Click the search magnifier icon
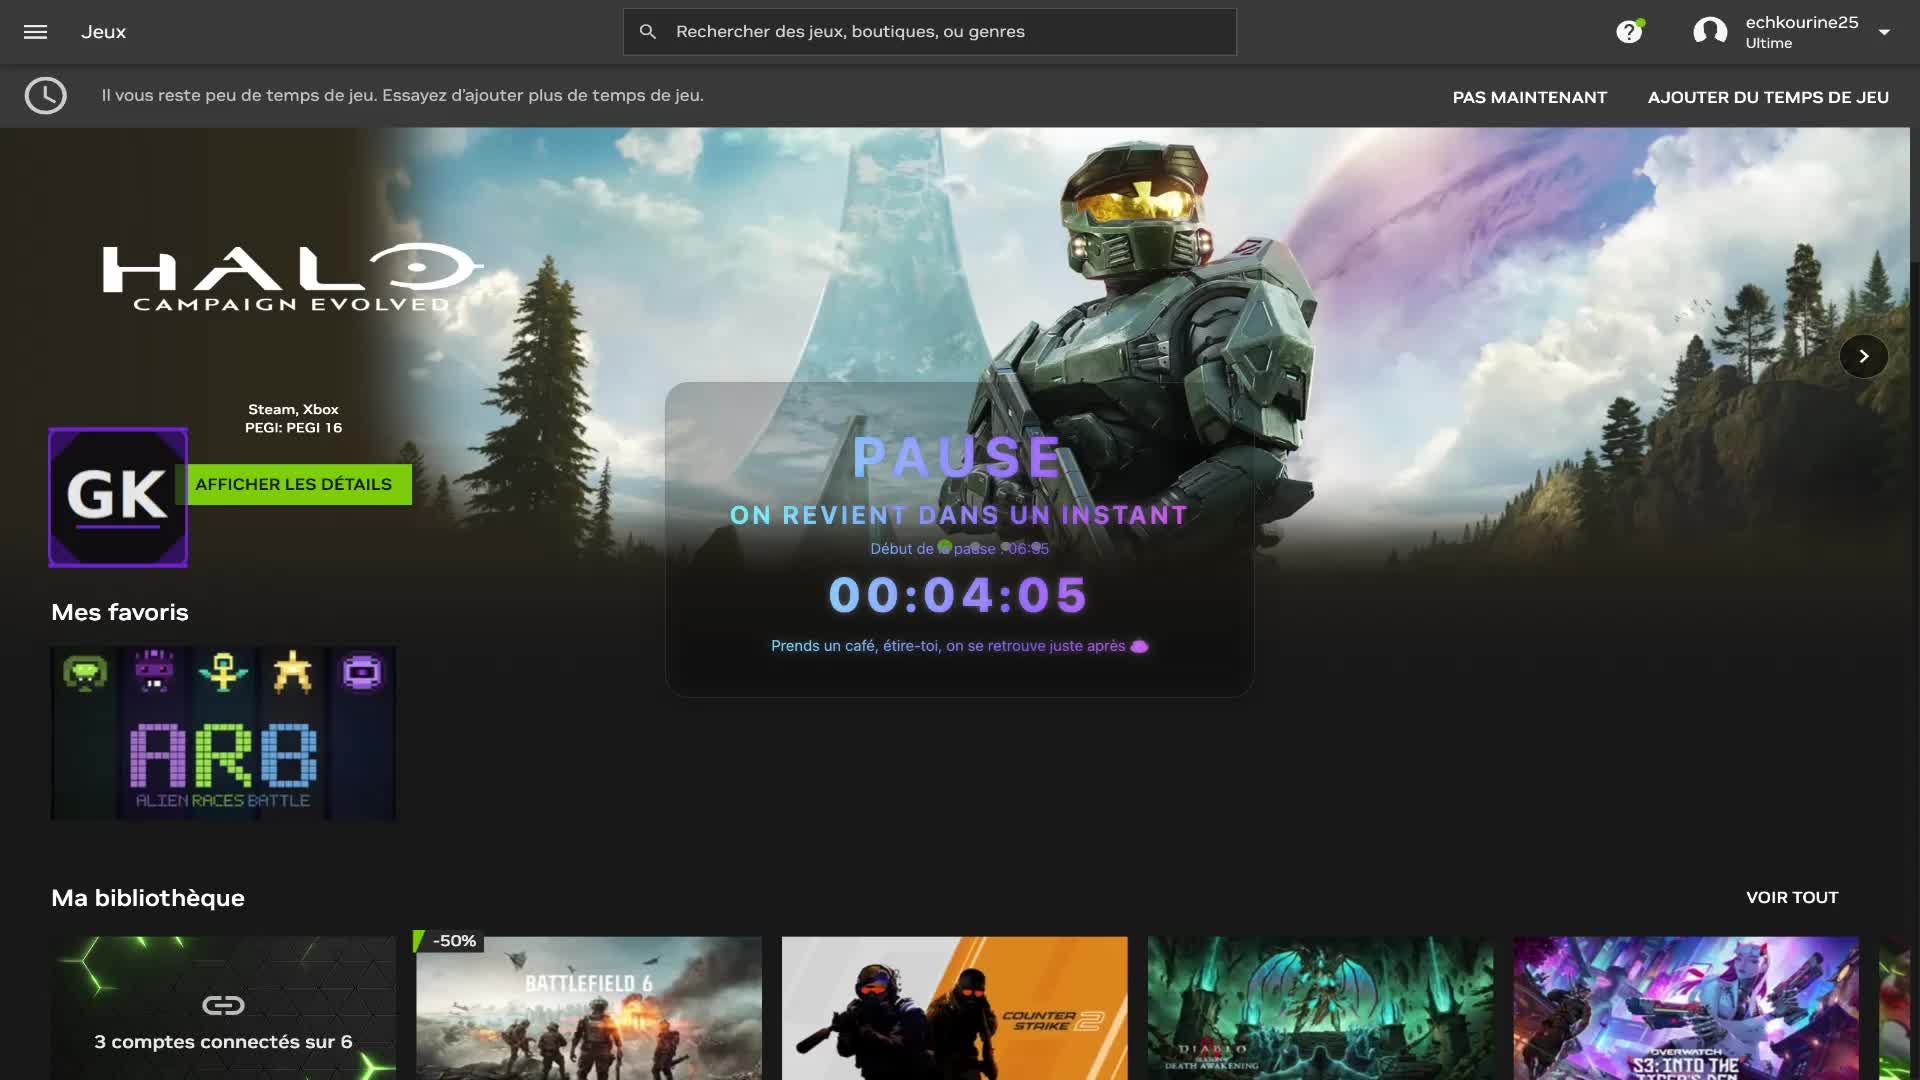Screen dimensions: 1920x1080 tap(648, 32)
